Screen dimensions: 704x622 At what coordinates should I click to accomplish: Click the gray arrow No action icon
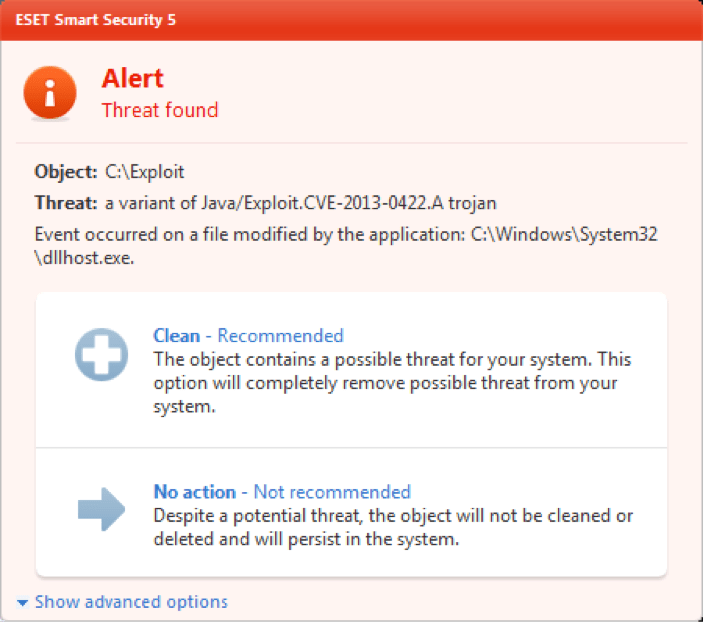click(101, 510)
